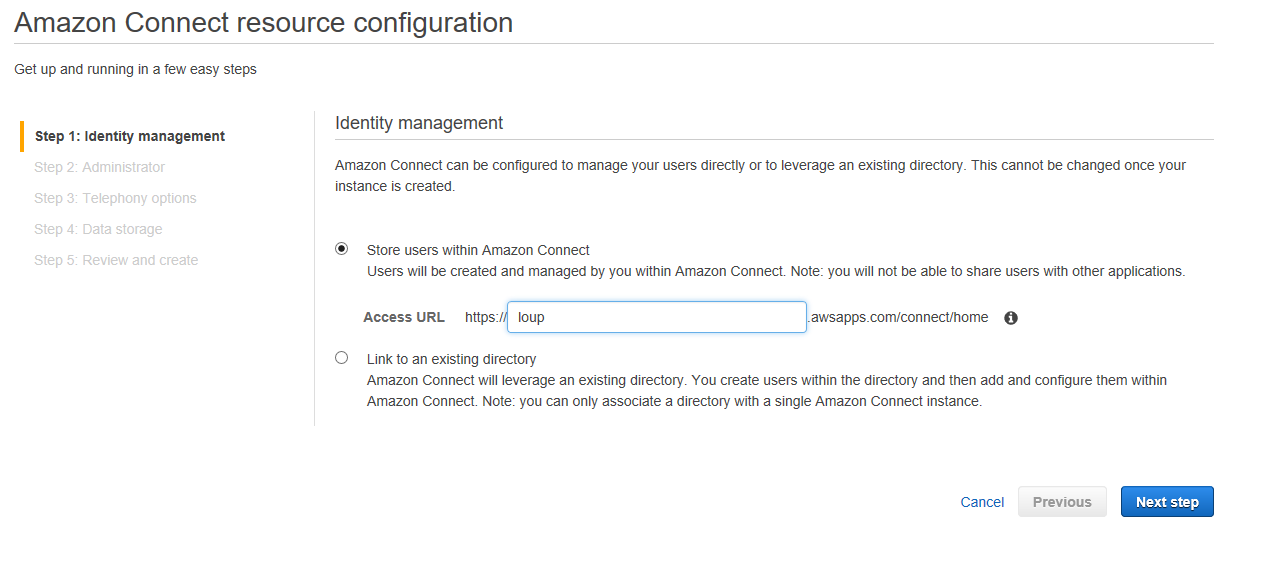Click the Identity management section heading
Screen dimensions: 1286x562
coord(419,123)
